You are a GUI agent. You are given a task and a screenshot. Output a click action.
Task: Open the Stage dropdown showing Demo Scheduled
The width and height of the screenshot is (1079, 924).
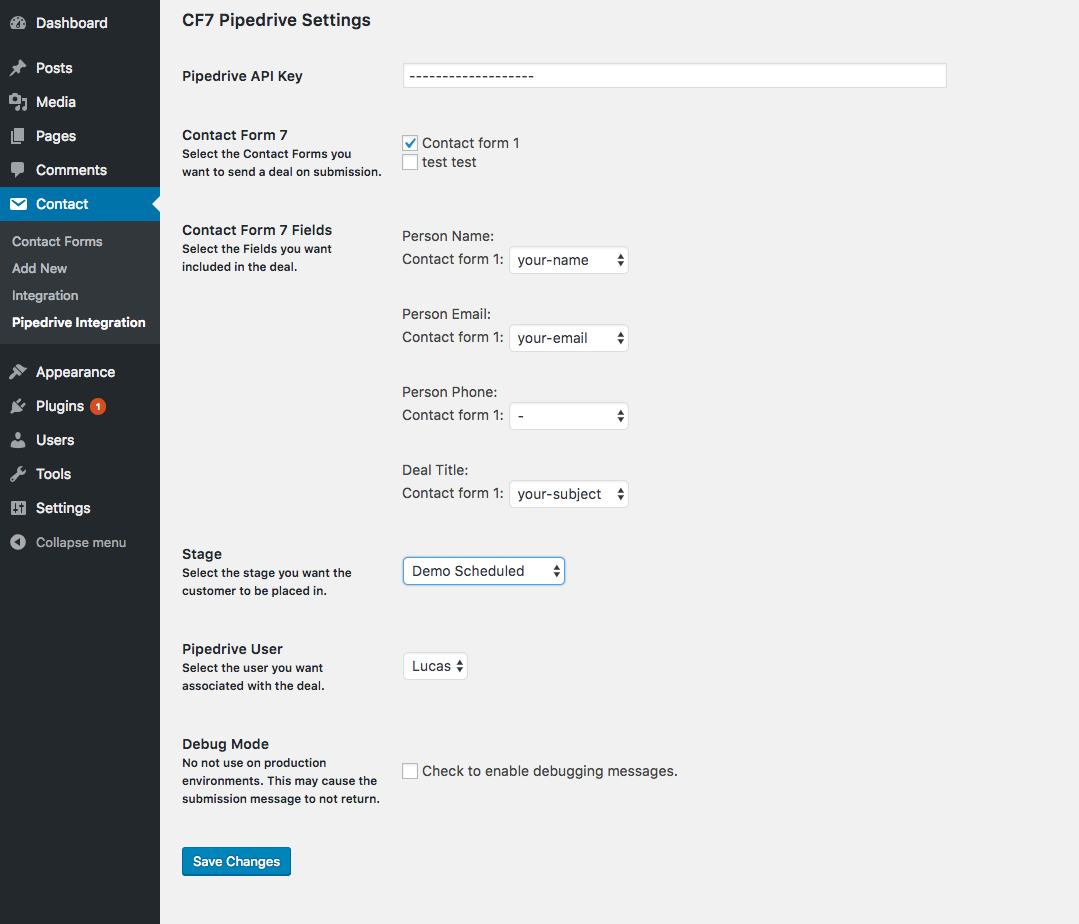[484, 571]
